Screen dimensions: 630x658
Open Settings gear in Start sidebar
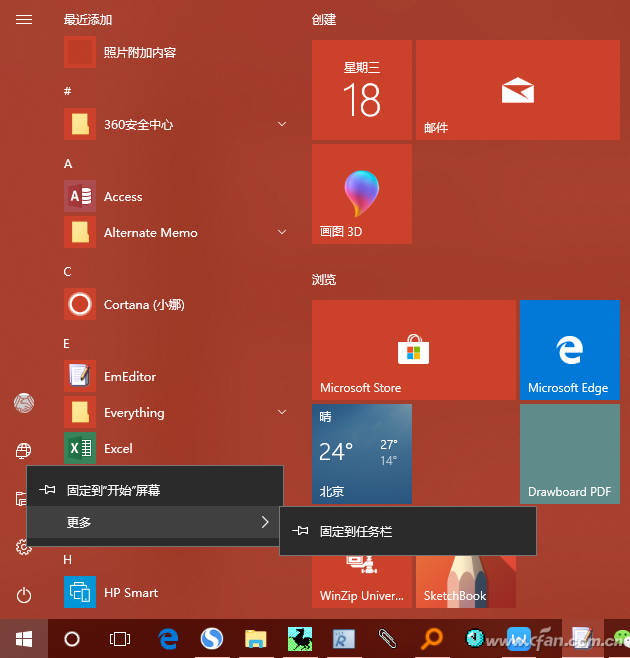(24, 547)
